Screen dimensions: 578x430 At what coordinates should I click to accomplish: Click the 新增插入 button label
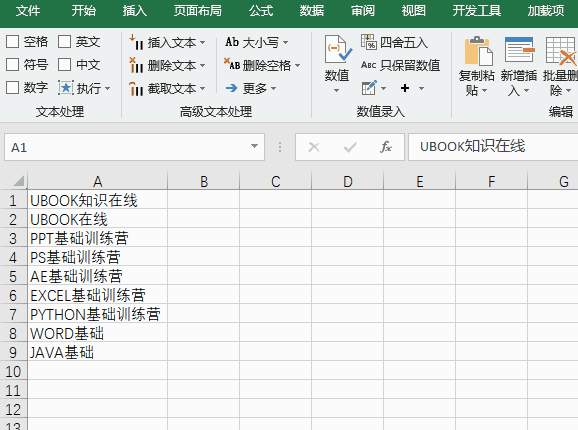tap(519, 83)
